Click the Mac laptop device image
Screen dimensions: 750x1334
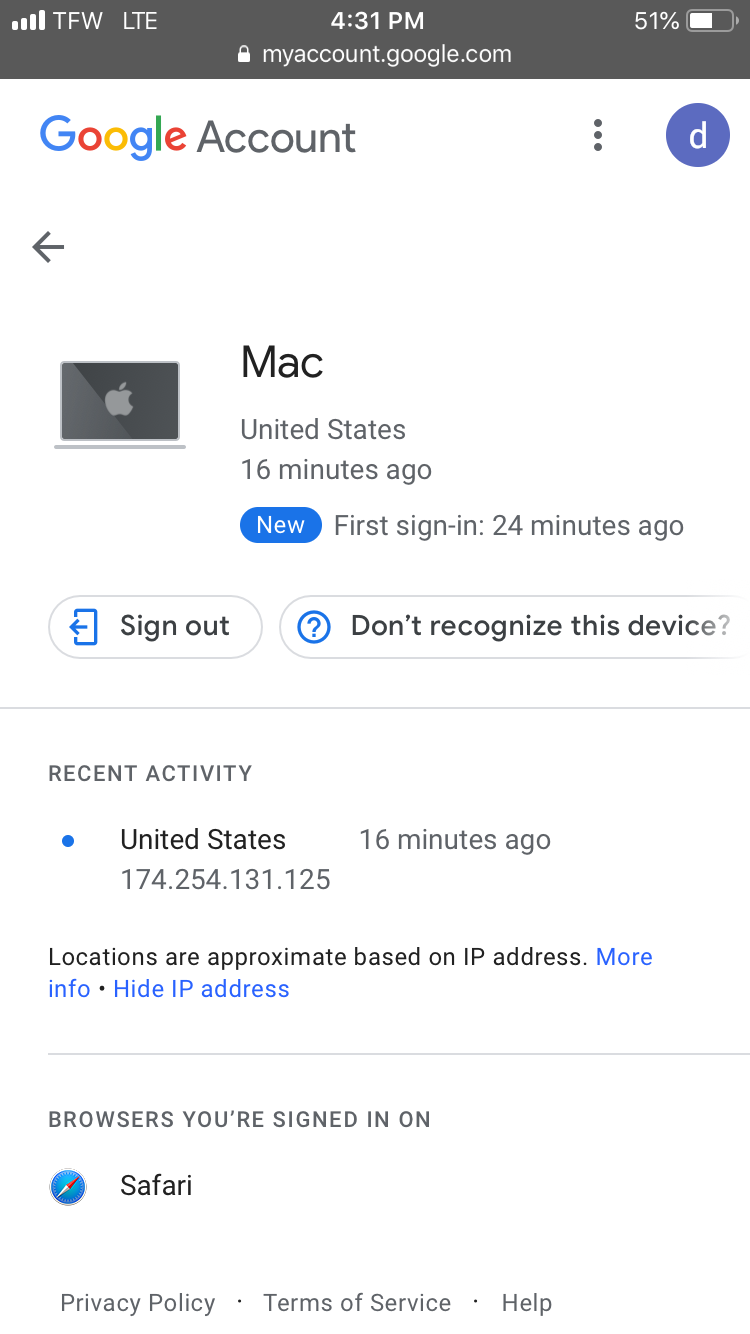pyautogui.click(x=120, y=404)
